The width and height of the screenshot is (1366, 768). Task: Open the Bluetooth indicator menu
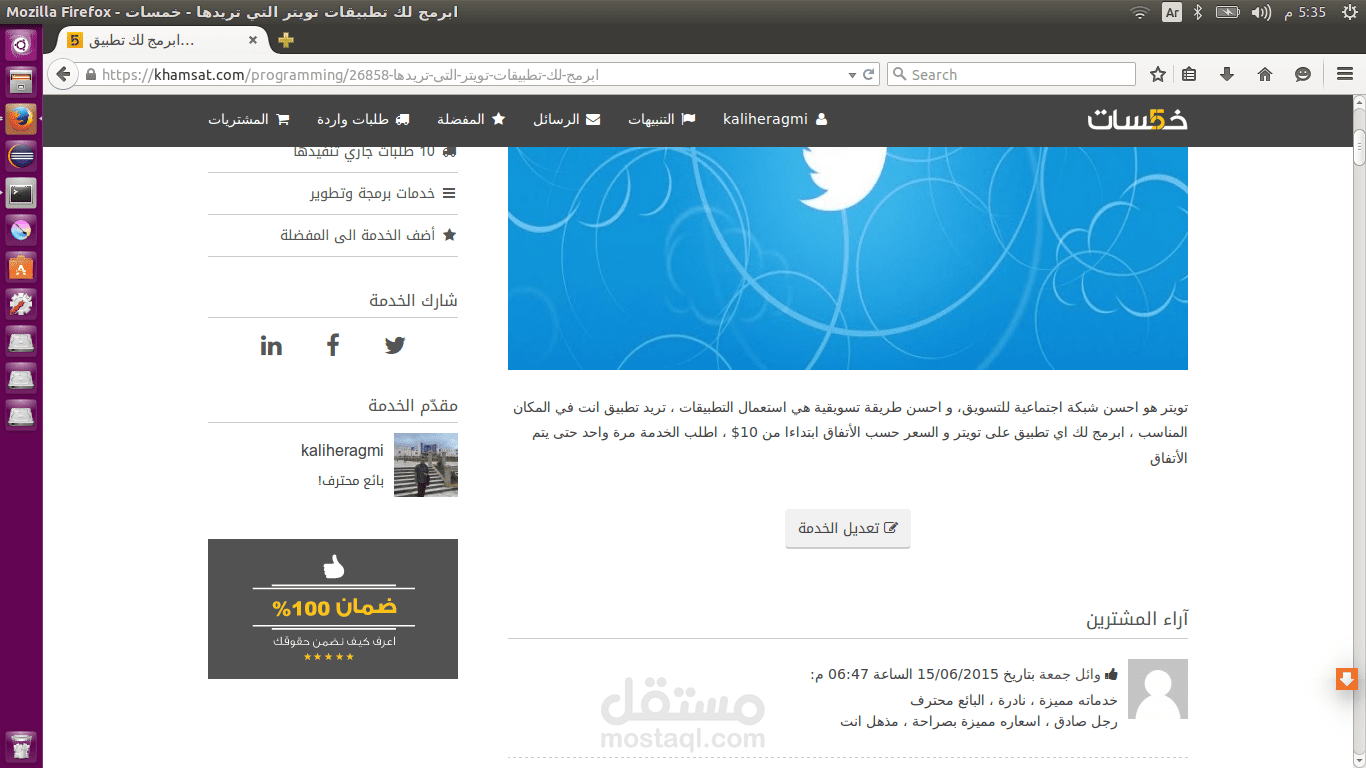click(x=1198, y=12)
